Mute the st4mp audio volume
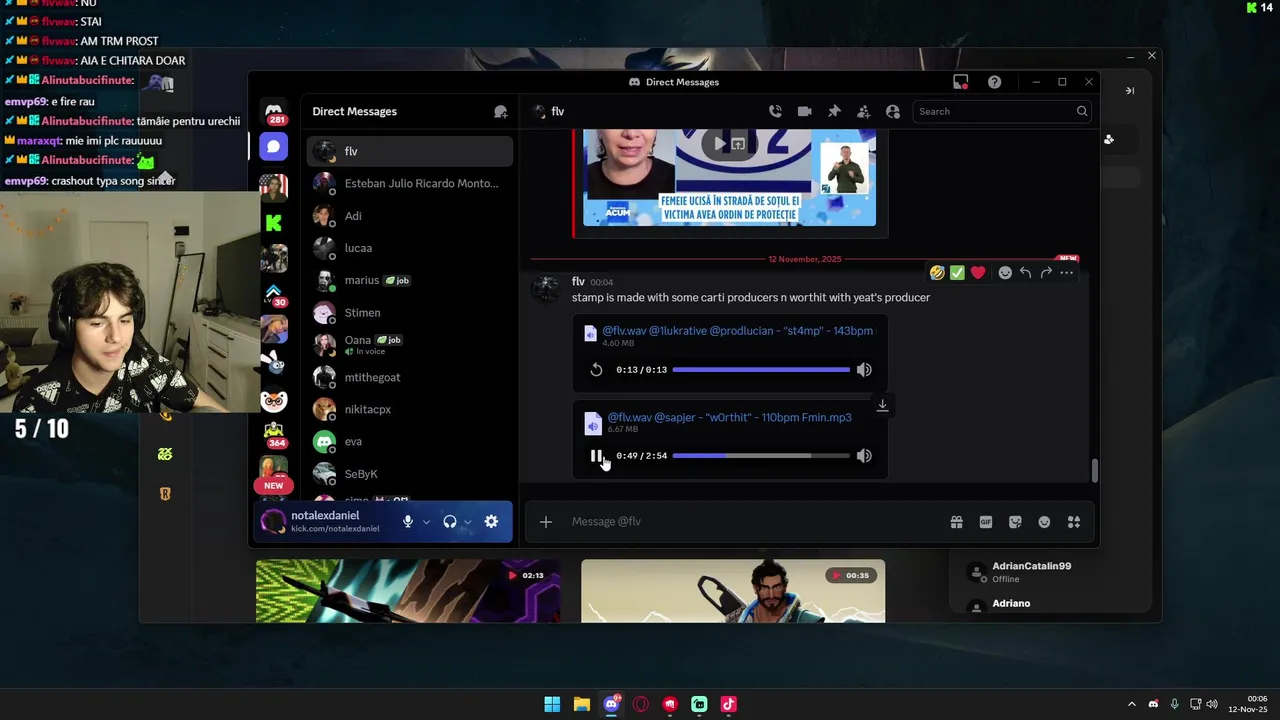The image size is (1280, 720). coord(864,370)
